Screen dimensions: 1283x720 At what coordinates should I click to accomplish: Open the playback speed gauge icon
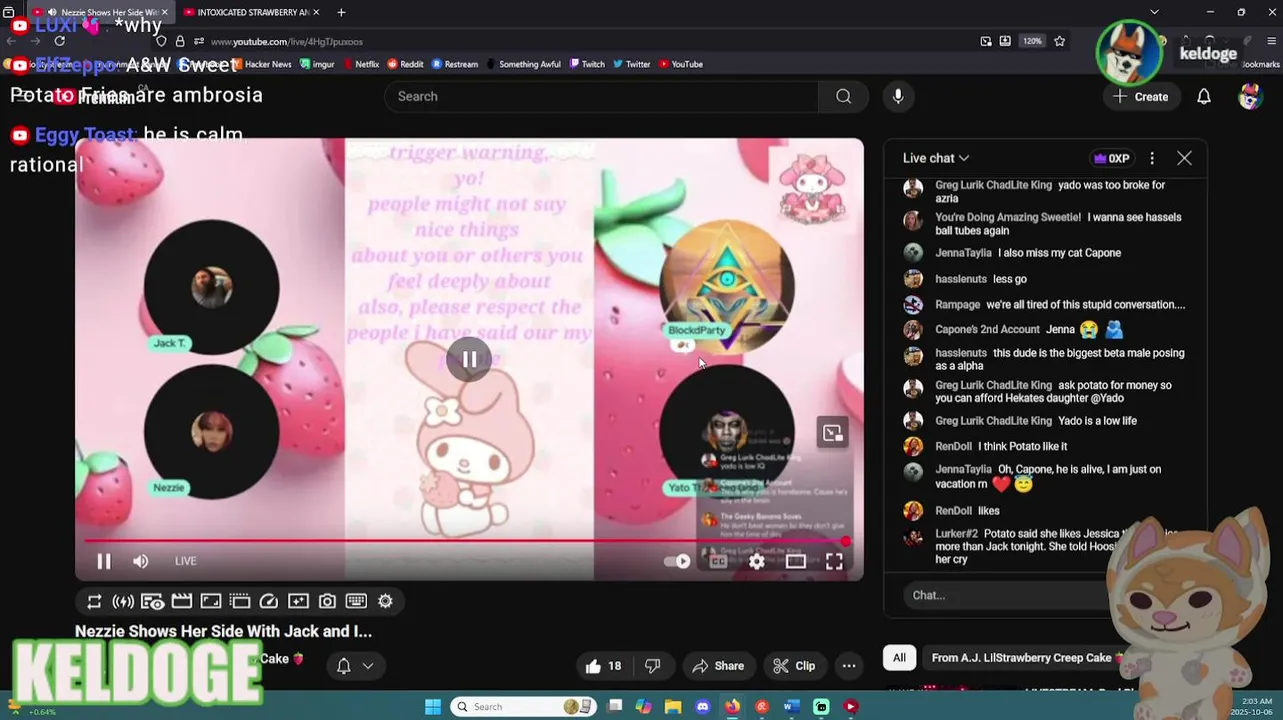(x=269, y=601)
